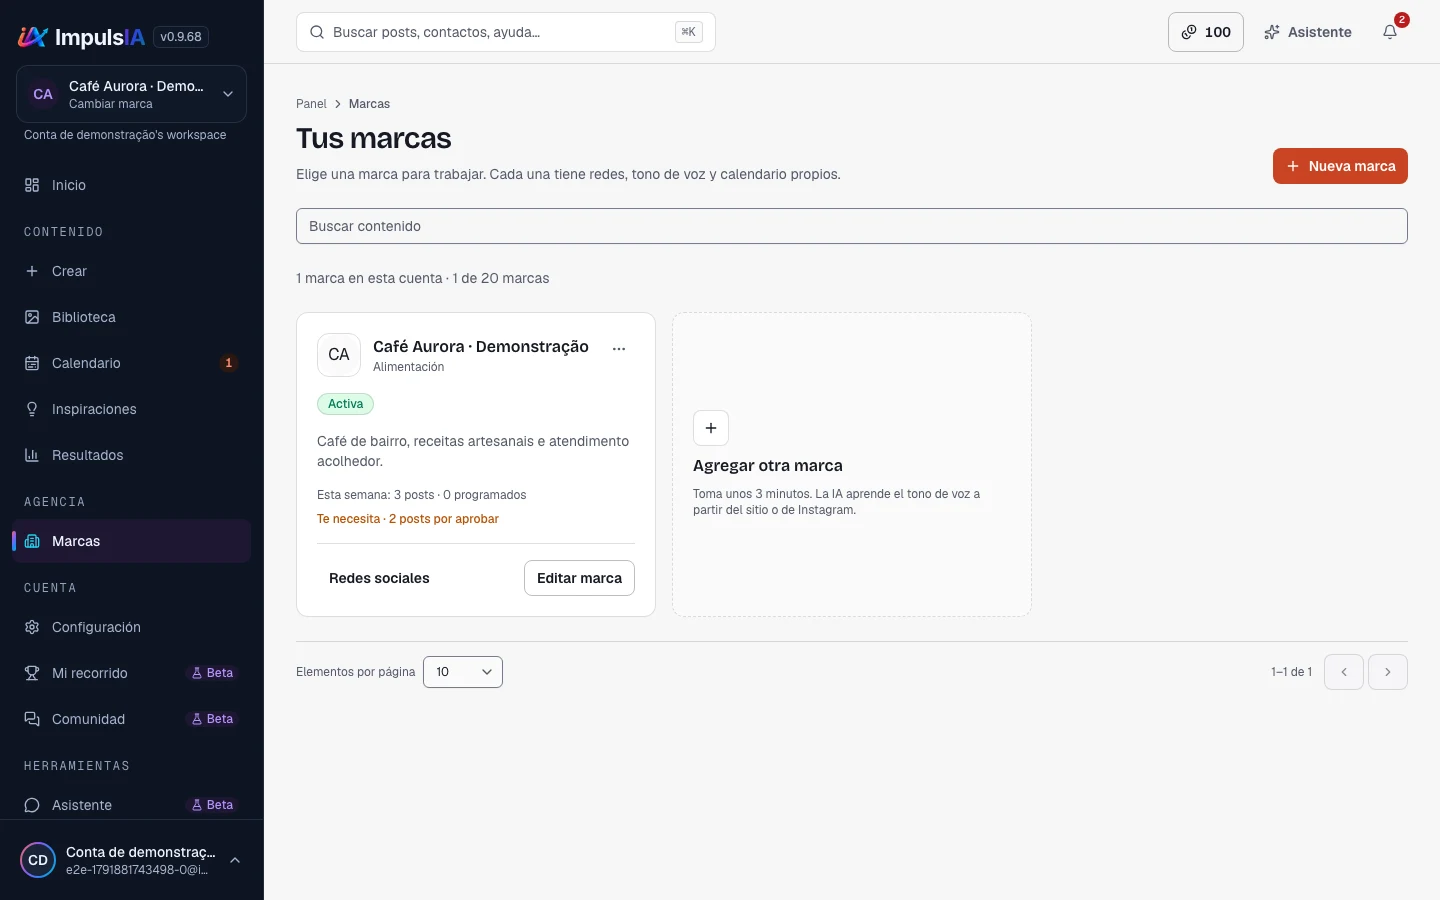Image resolution: width=1440 pixels, height=900 pixels.
Task: Go to Inicio in the sidebar
Action: tap(131, 185)
